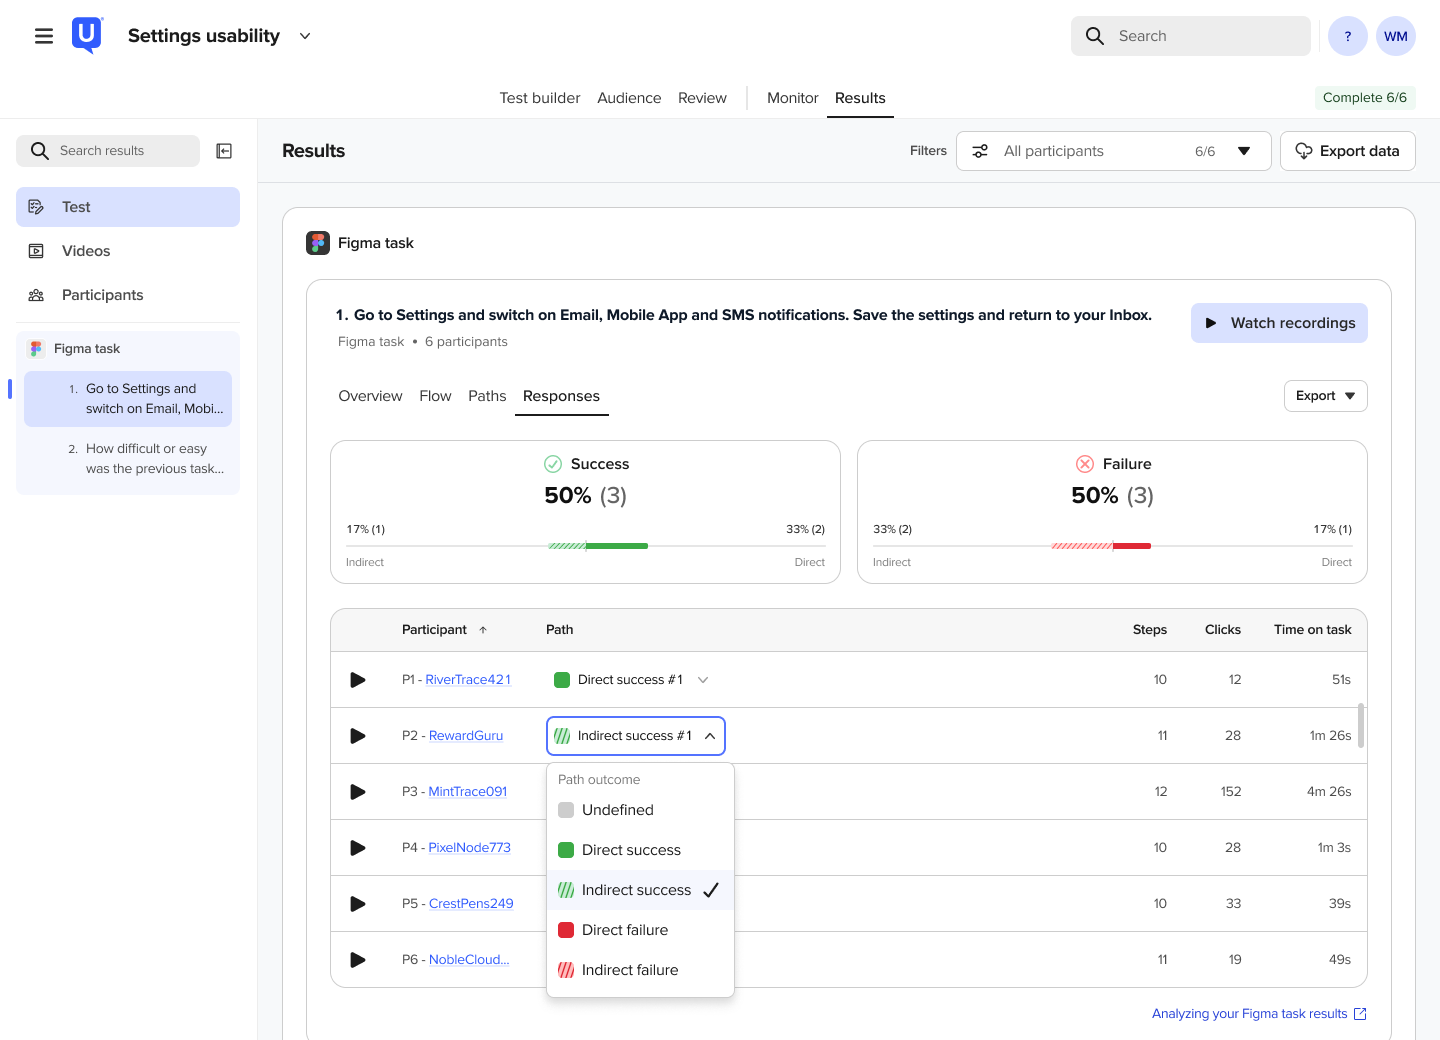
Task: Play the P4 PixelNode773 recording
Action: click(358, 848)
